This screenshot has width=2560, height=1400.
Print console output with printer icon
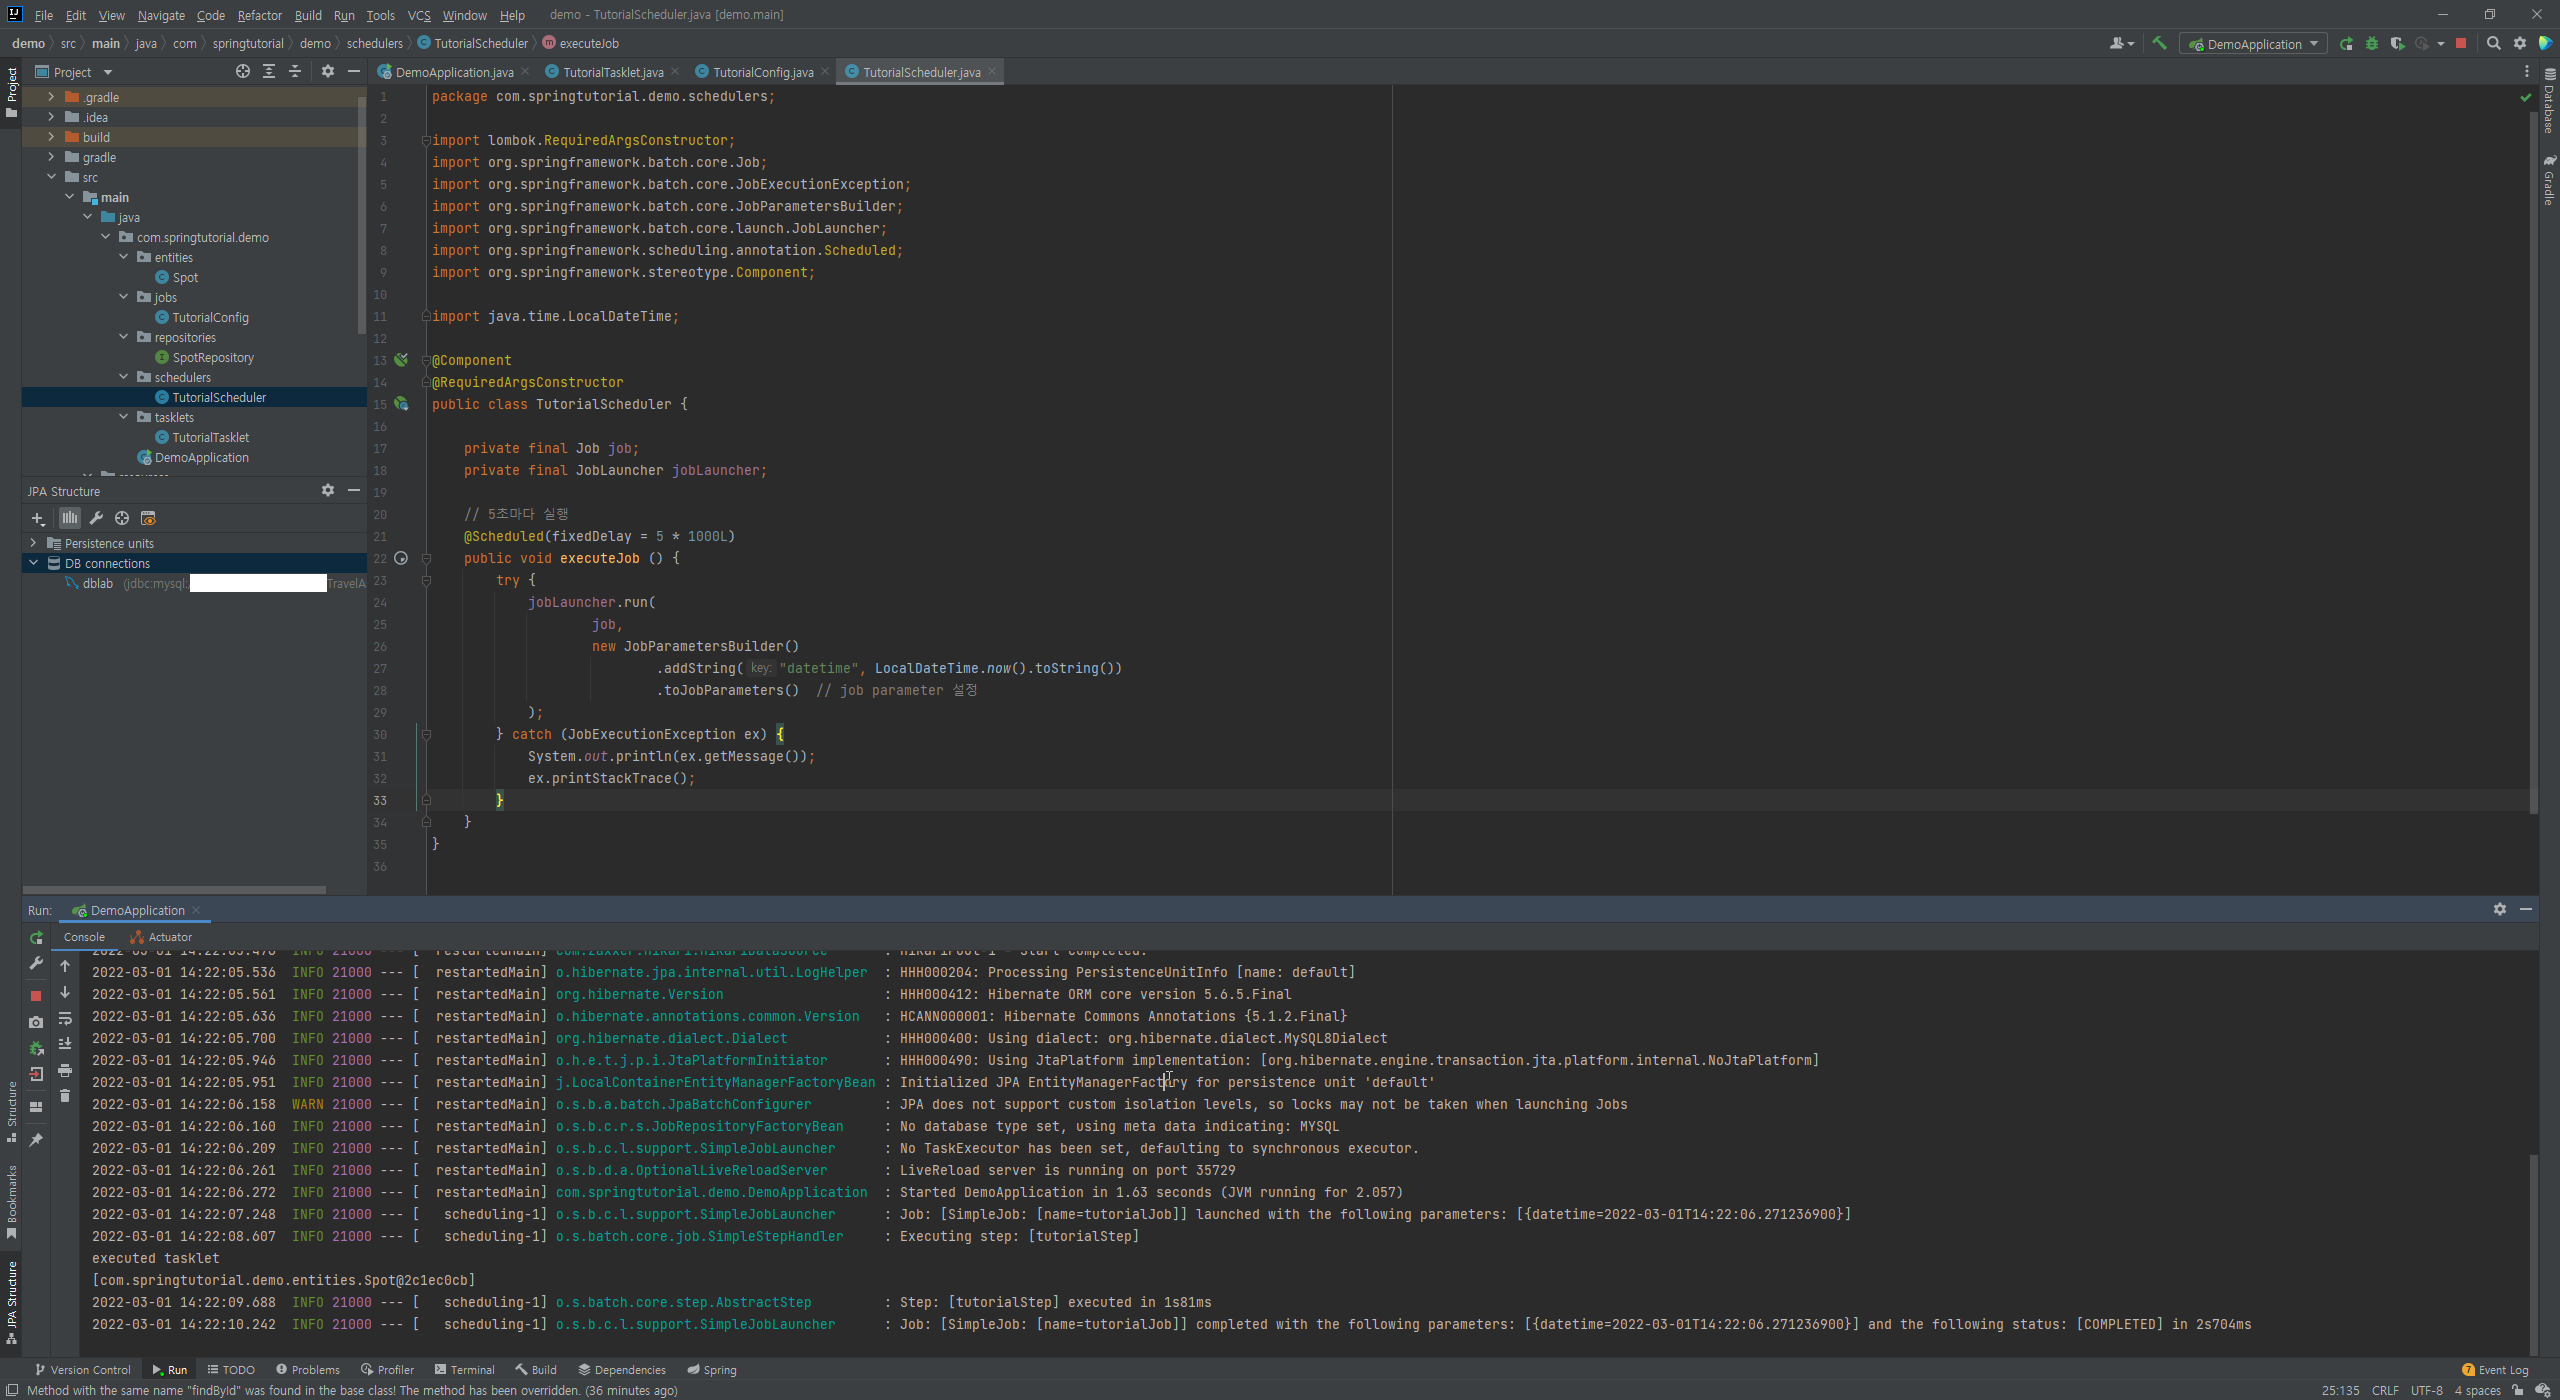(x=65, y=1070)
